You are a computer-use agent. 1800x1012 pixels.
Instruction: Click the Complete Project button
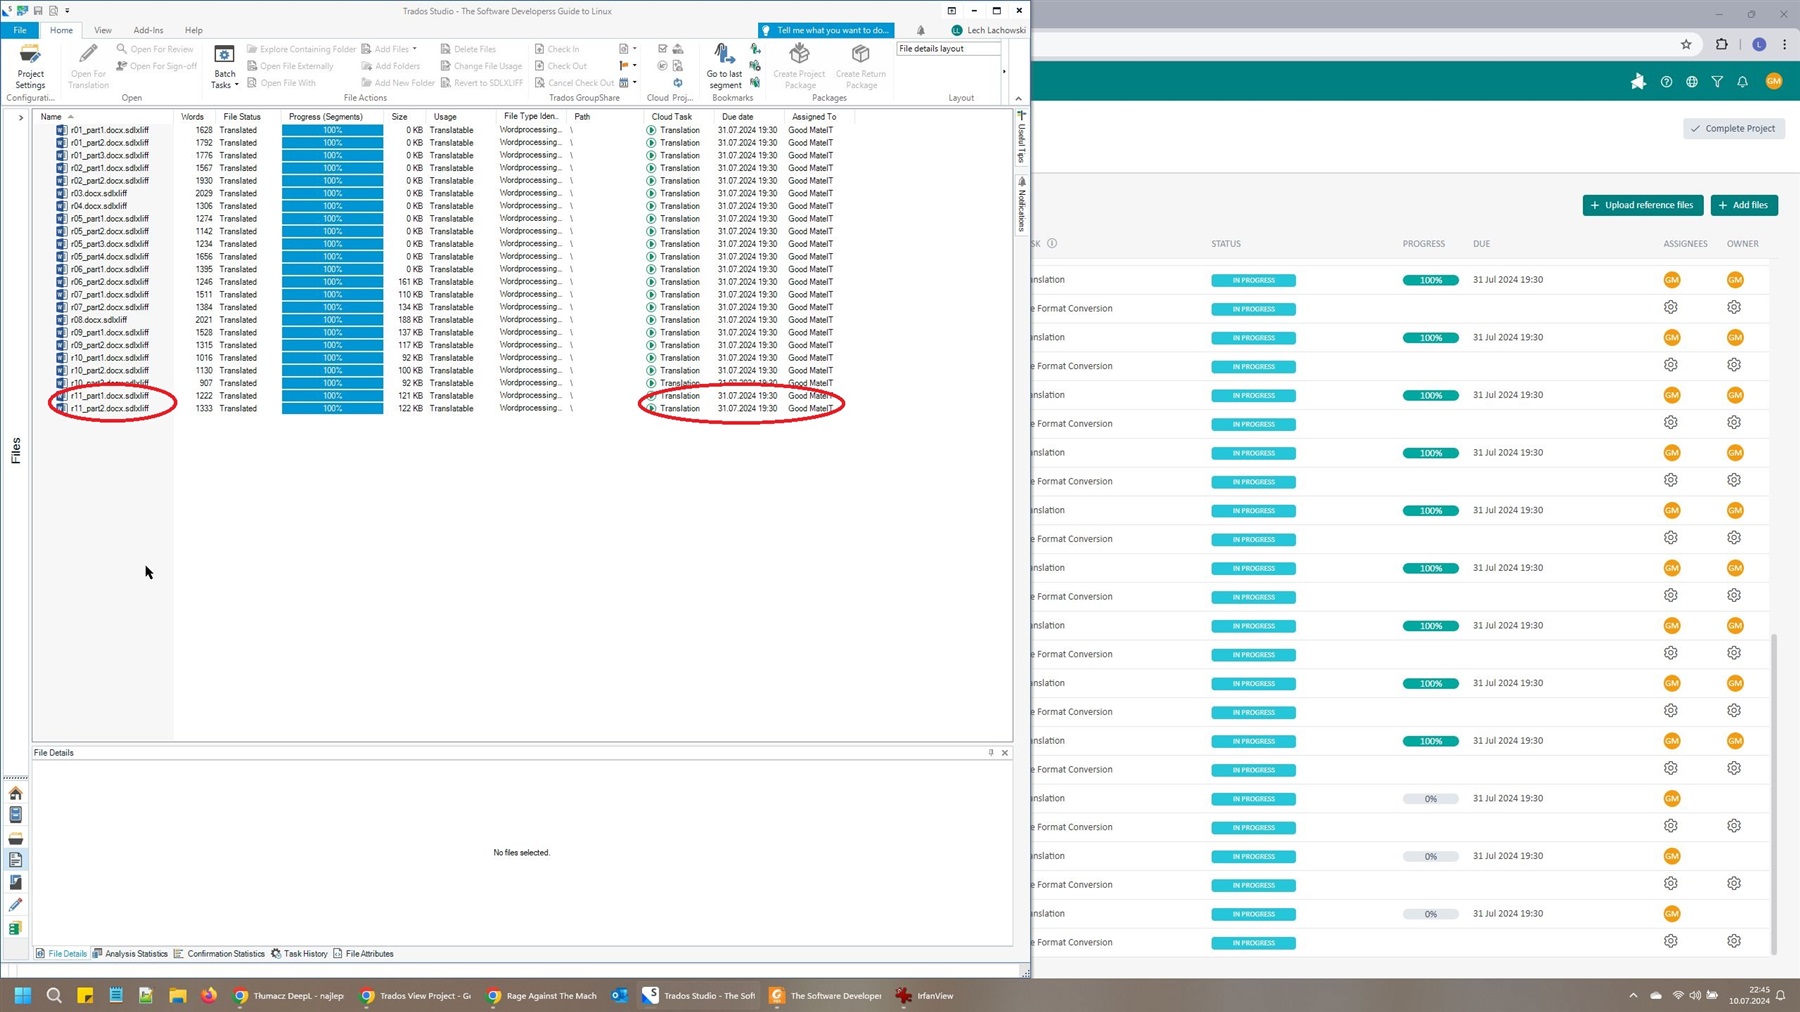tap(1733, 128)
